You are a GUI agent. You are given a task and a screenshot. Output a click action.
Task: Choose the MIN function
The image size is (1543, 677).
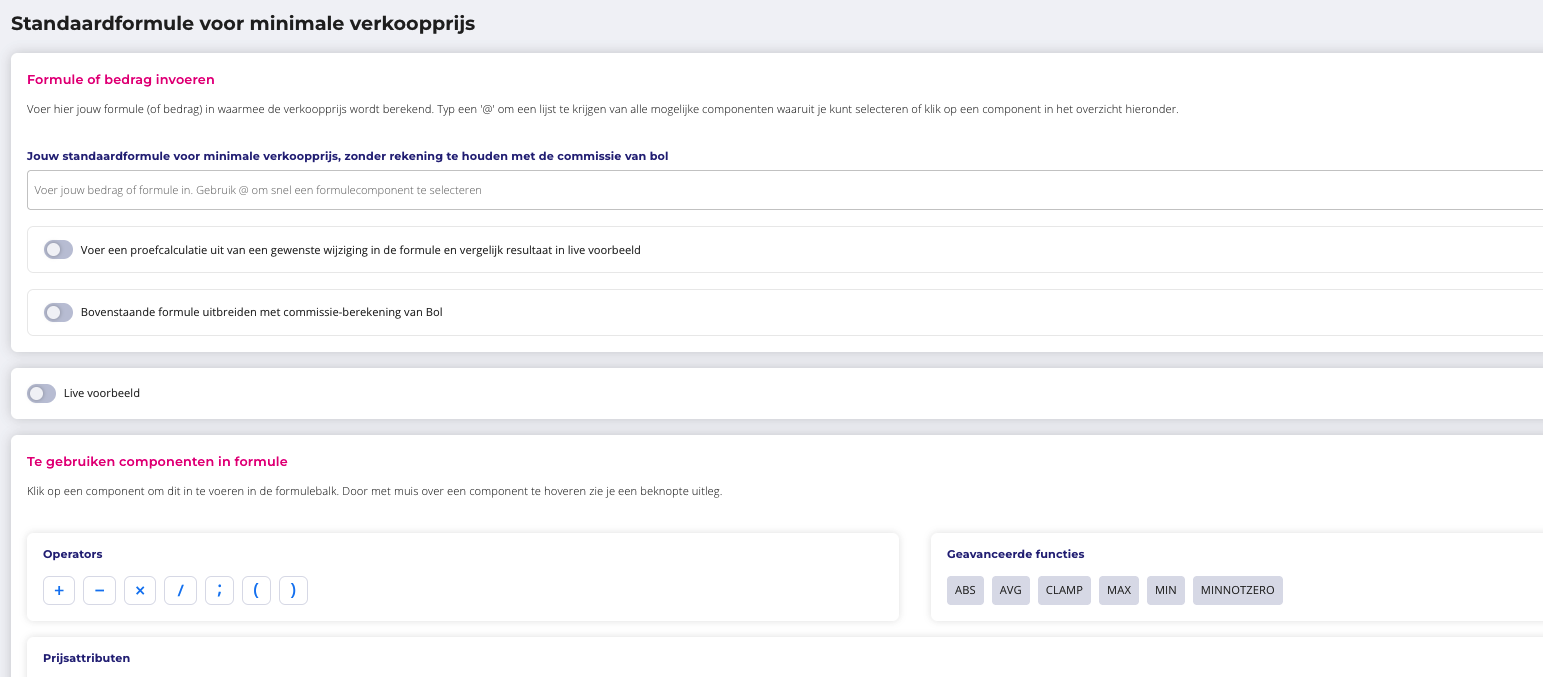click(x=1165, y=590)
